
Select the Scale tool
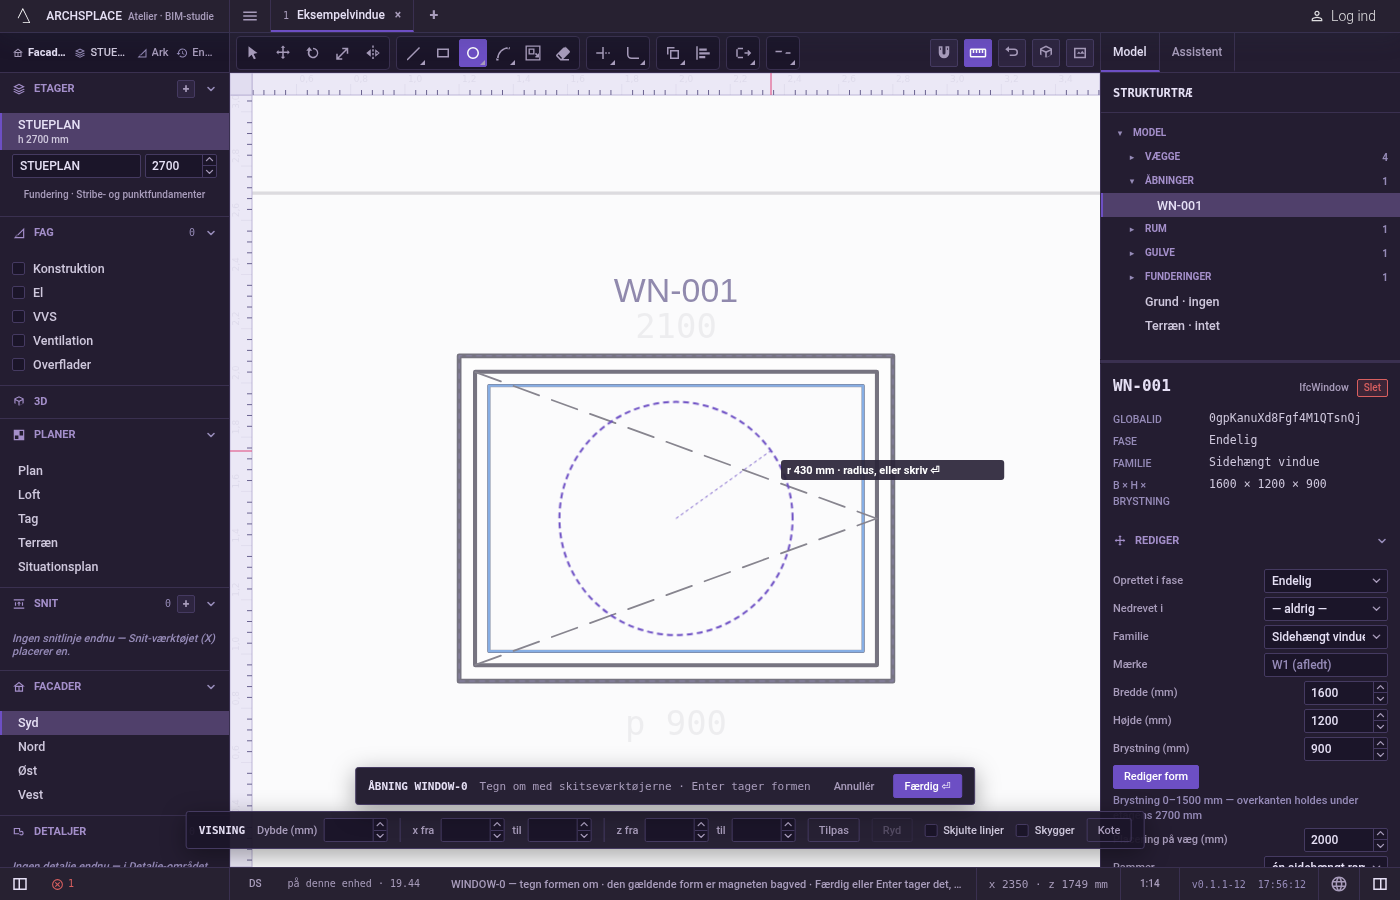point(343,53)
